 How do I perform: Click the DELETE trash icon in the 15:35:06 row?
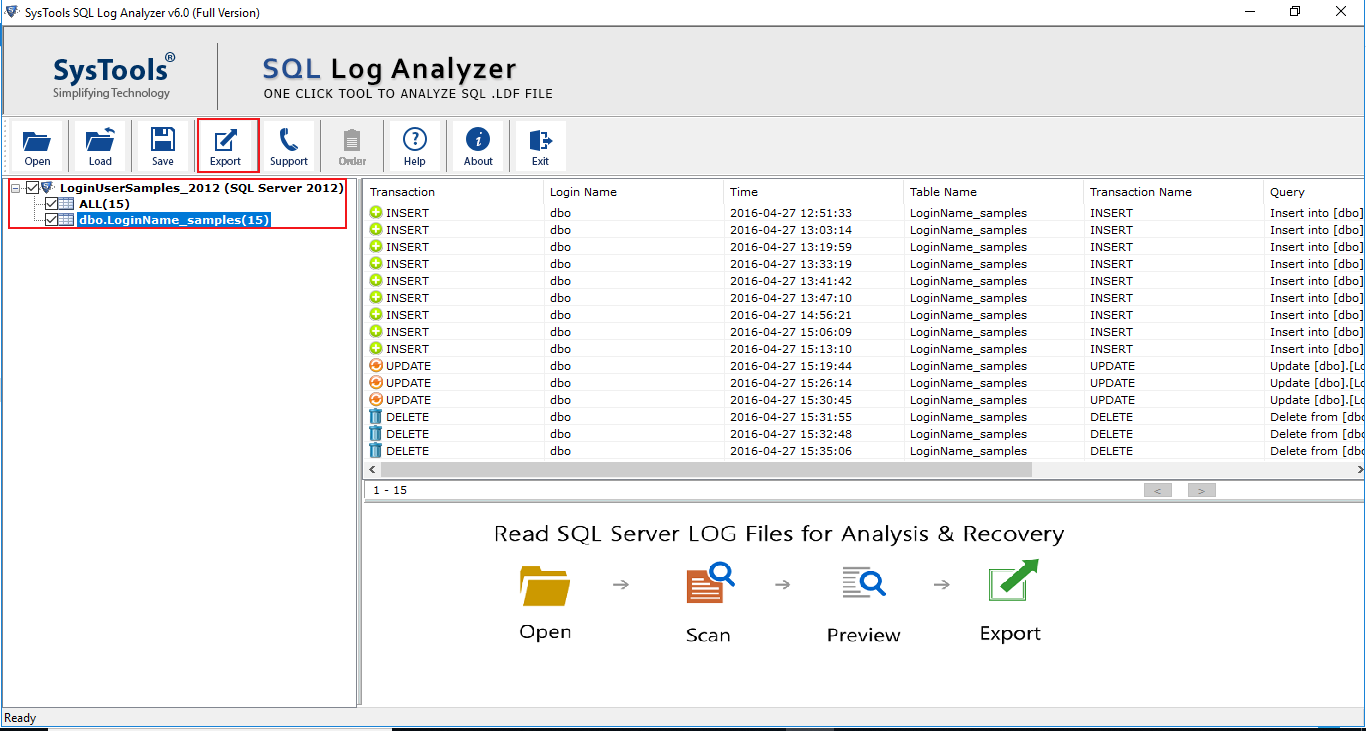point(376,451)
